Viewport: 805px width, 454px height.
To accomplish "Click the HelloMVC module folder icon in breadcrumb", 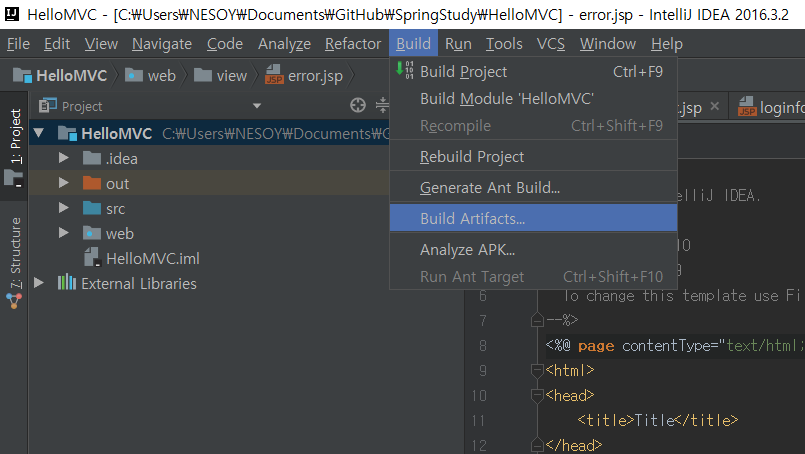I will pos(22,75).
